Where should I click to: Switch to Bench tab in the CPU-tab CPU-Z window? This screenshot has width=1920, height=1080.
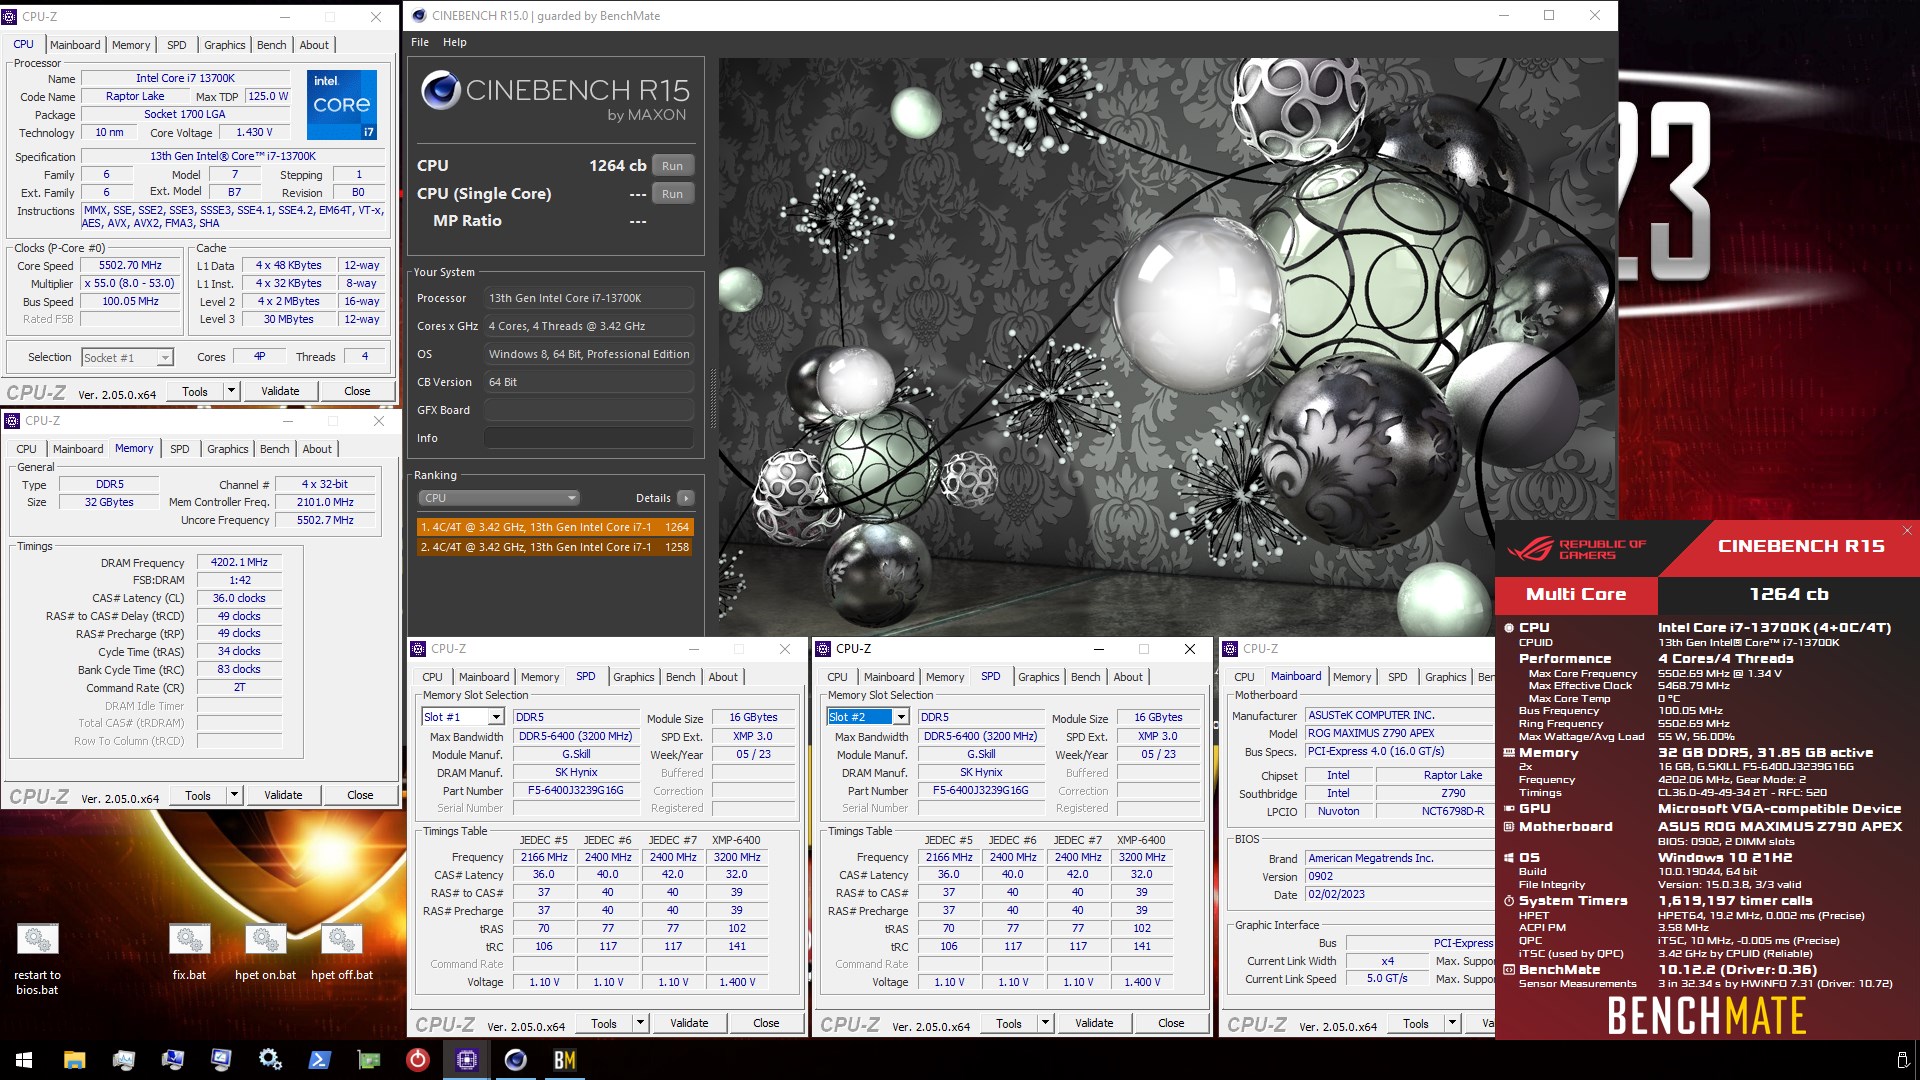coord(272,45)
